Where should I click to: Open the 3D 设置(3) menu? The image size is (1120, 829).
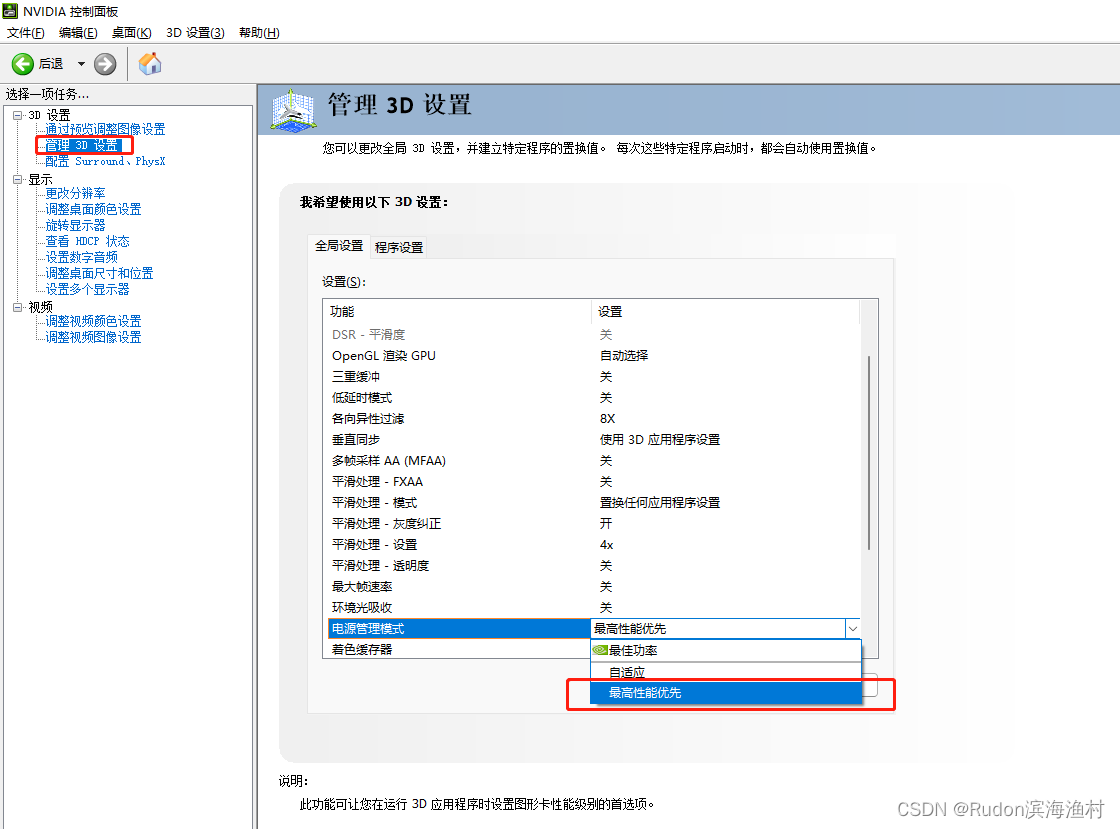click(195, 33)
